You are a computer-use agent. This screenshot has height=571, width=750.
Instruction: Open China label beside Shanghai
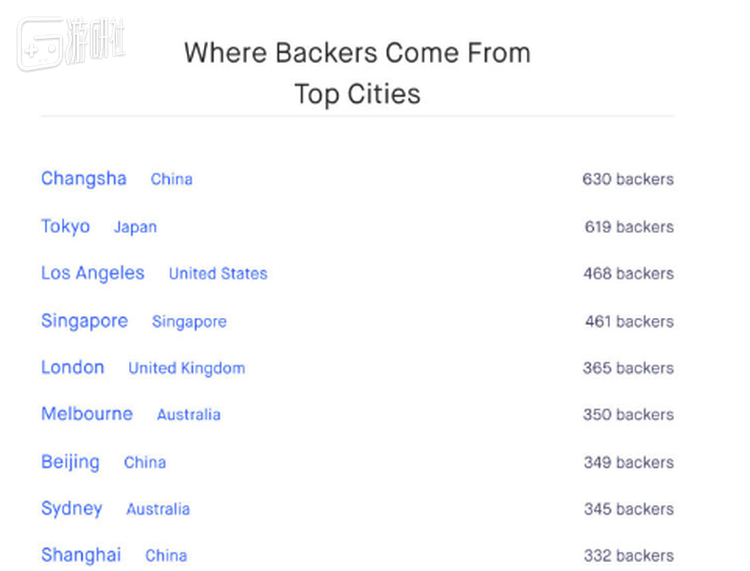(x=166, y=556)
